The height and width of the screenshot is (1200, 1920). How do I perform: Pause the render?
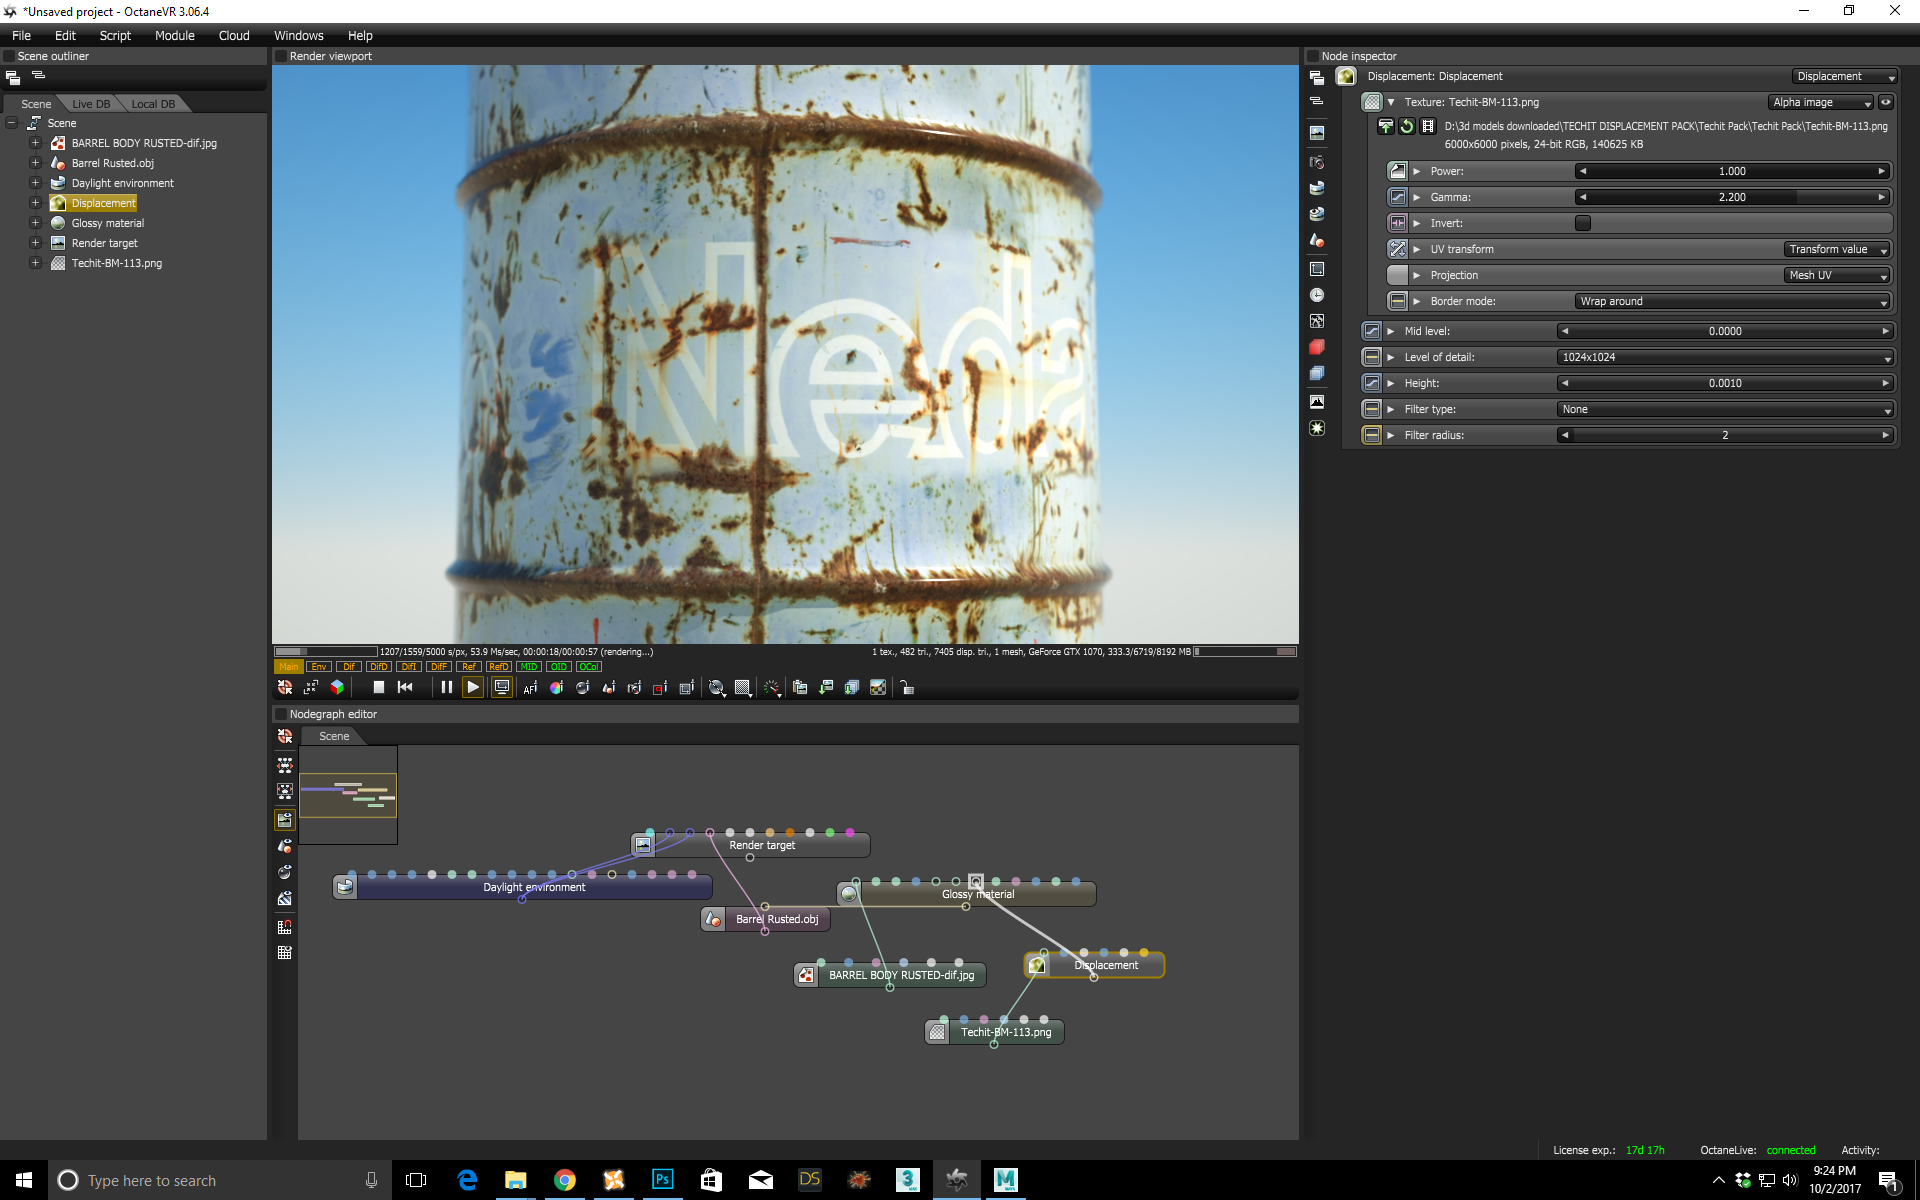(x=446, y=687)
